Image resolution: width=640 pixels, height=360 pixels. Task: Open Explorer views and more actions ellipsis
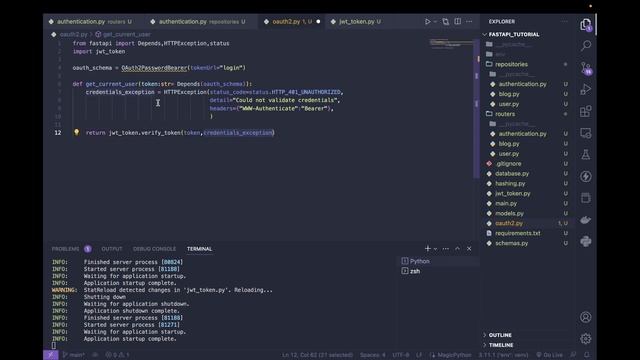[564, 22]
